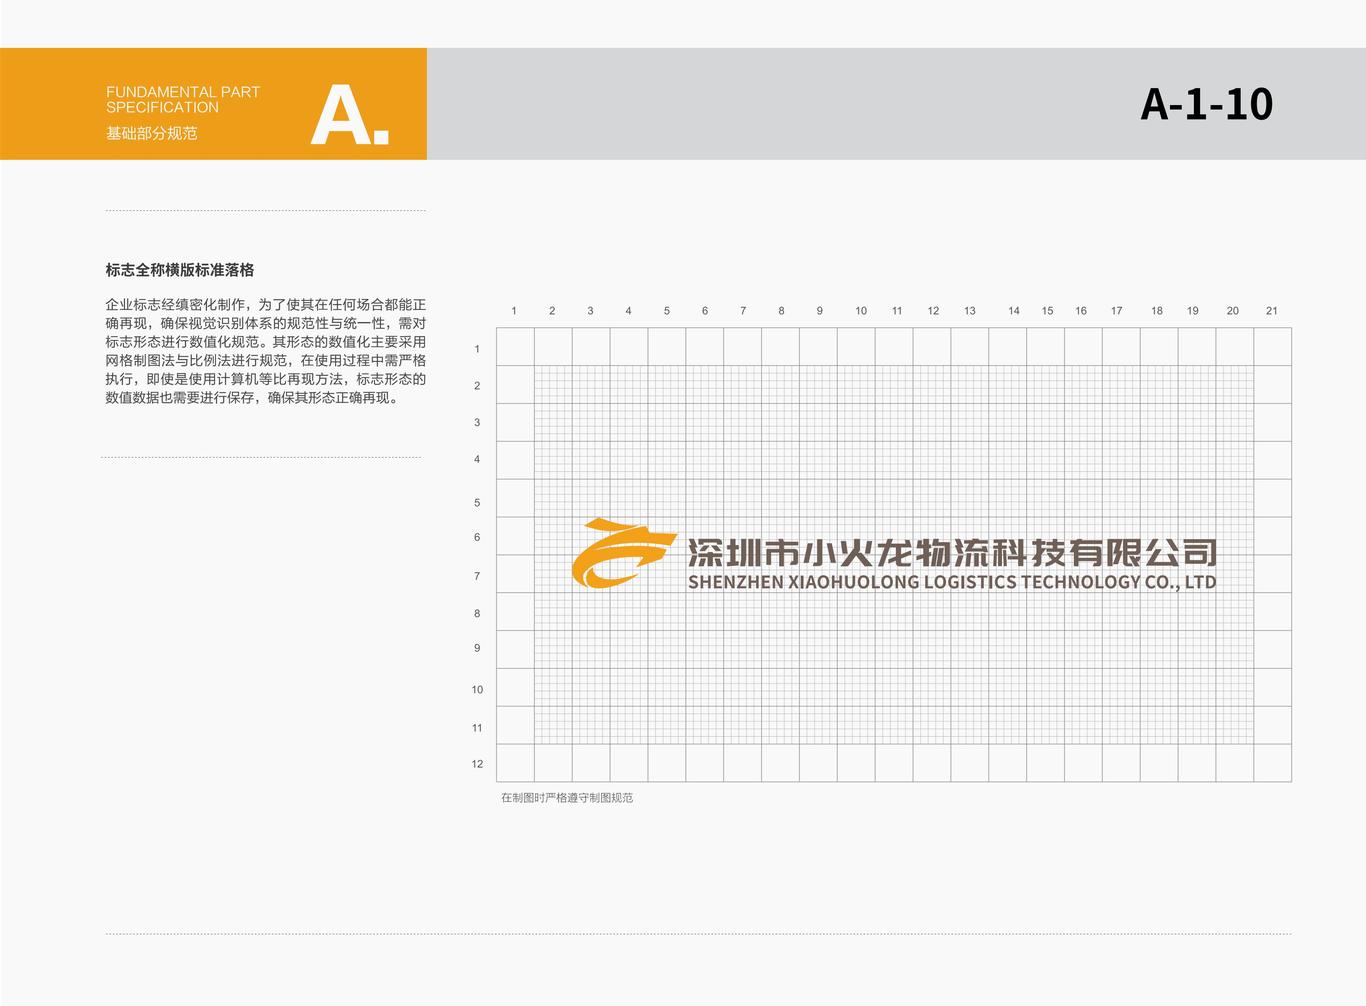1366x1006 pixels.
Task: Click the row label 3 beside the grid
Action: tap(477, 423)
